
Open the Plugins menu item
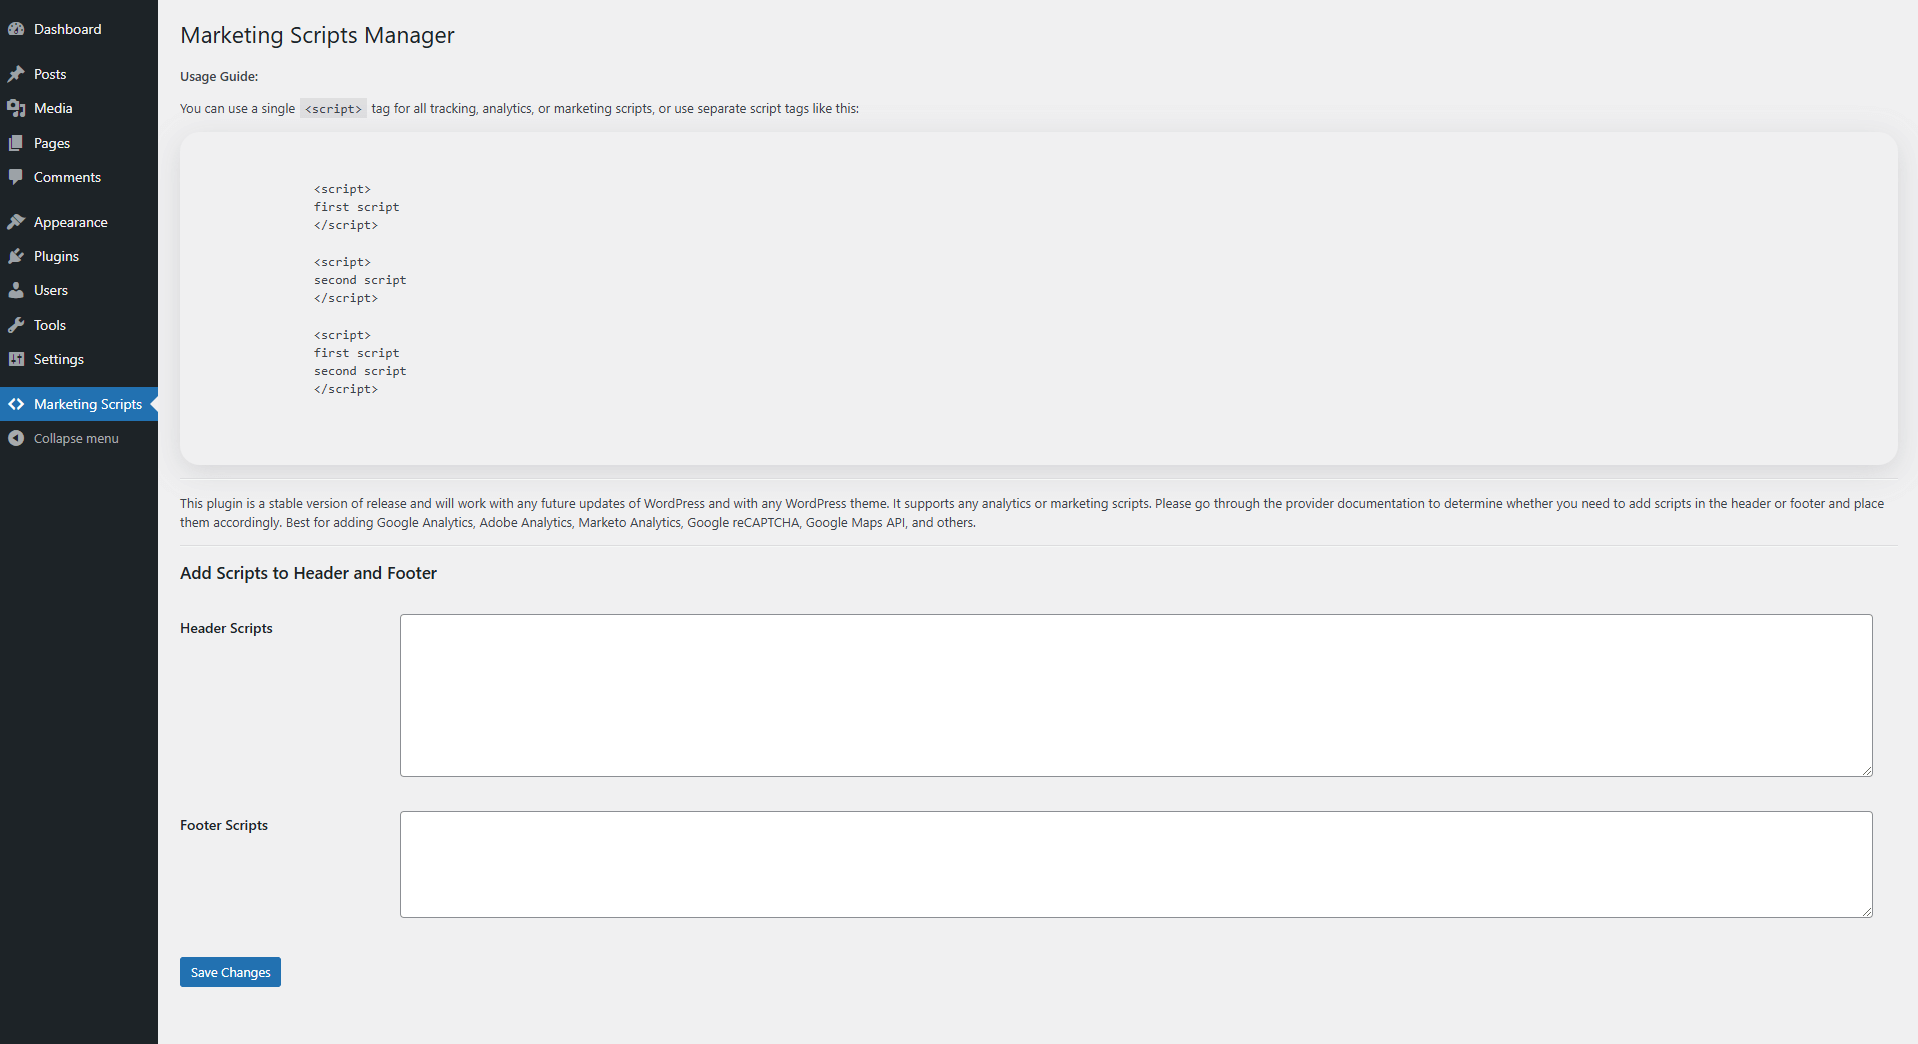[56, 256]
